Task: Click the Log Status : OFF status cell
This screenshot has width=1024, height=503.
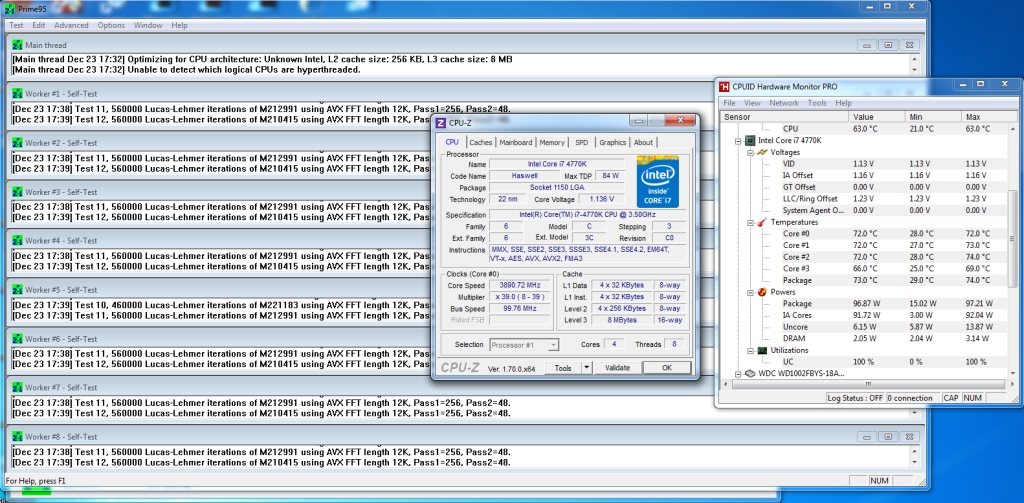Action: (x=855, y=398)
